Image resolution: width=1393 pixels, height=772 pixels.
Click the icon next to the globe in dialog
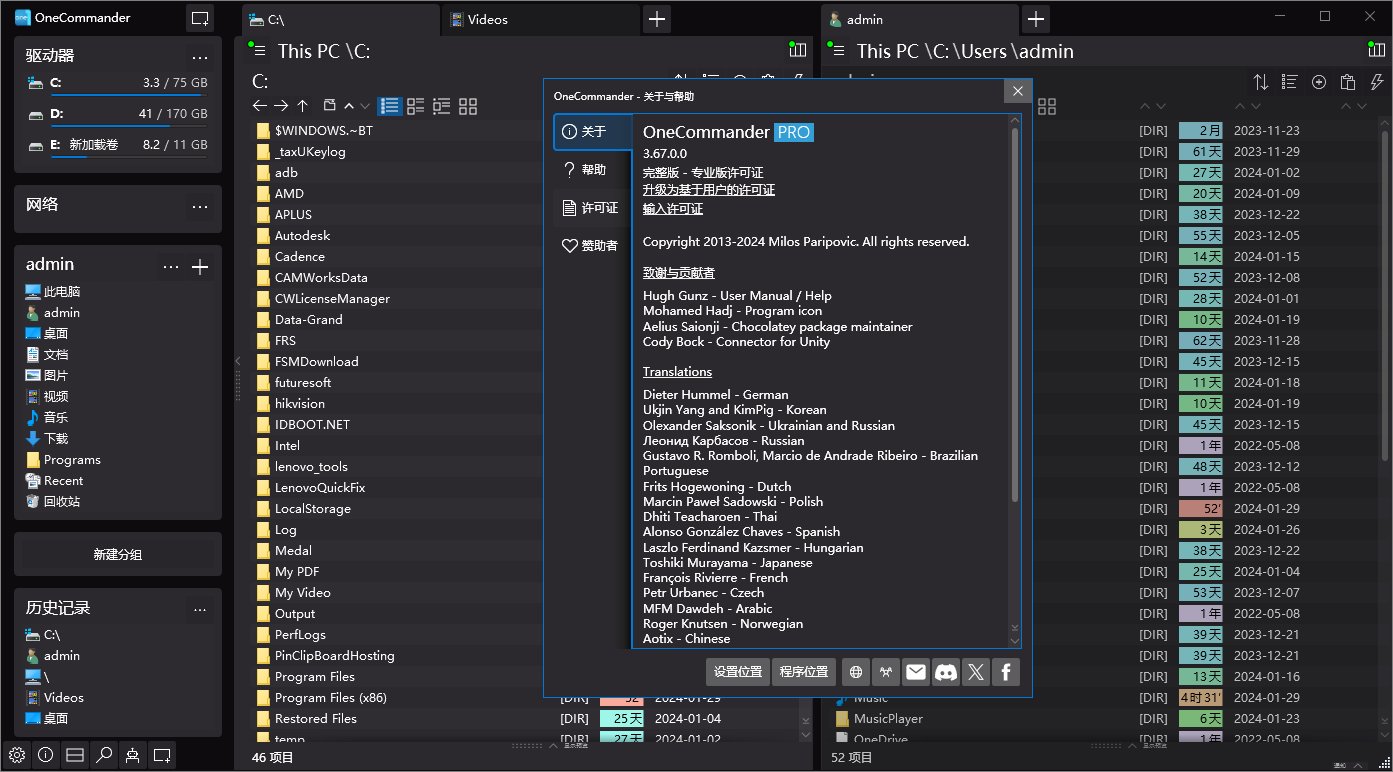(886, 672)
